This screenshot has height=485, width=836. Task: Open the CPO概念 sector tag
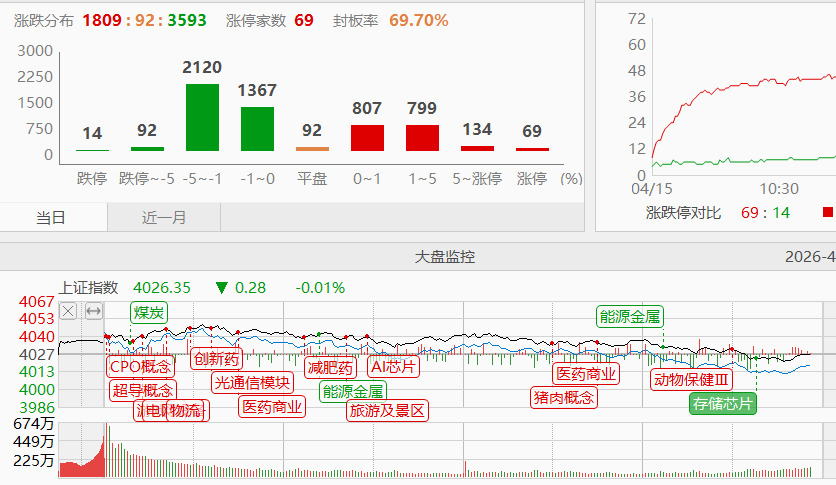pos(140,367)
